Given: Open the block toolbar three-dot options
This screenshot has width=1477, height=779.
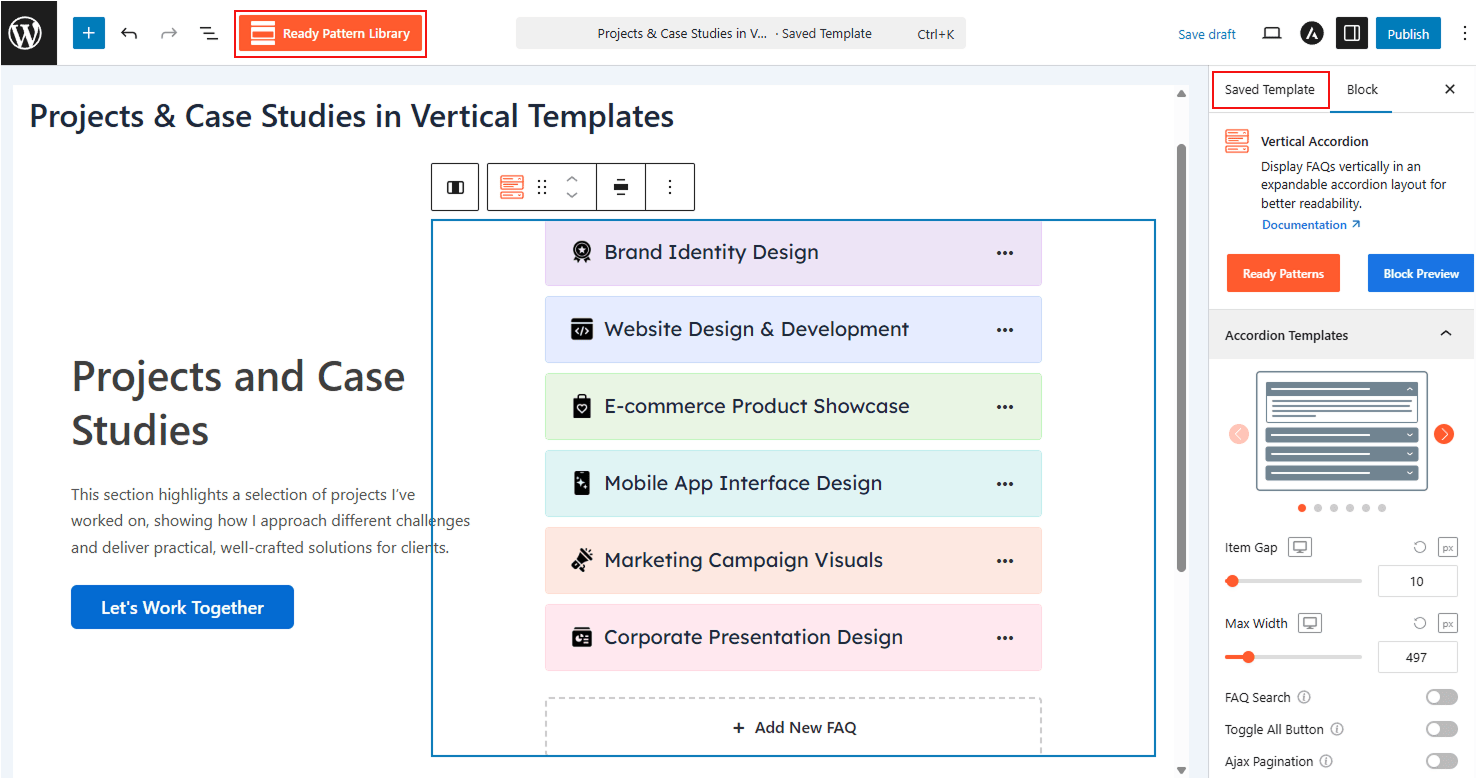Looking at the screenshot, I should click(670, 187).
